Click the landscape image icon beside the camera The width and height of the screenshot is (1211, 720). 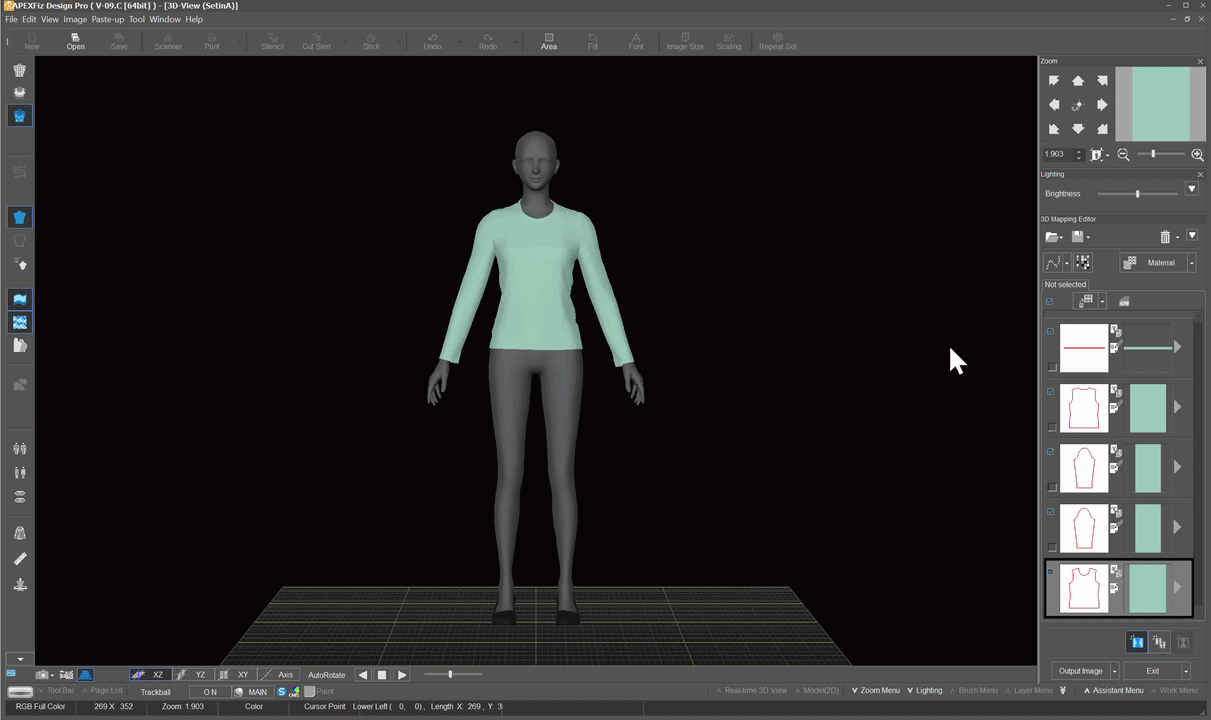click(x=66, y=675)
